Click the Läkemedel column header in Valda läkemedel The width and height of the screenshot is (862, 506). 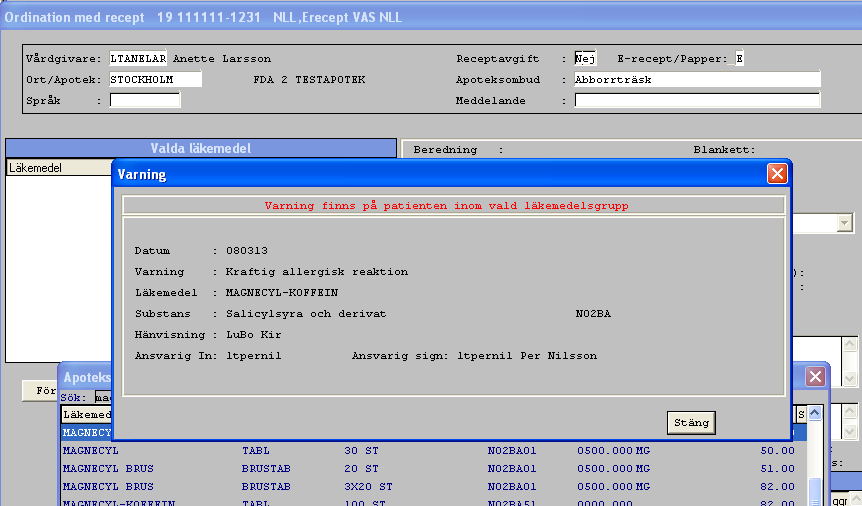click(x=59, y=168)
